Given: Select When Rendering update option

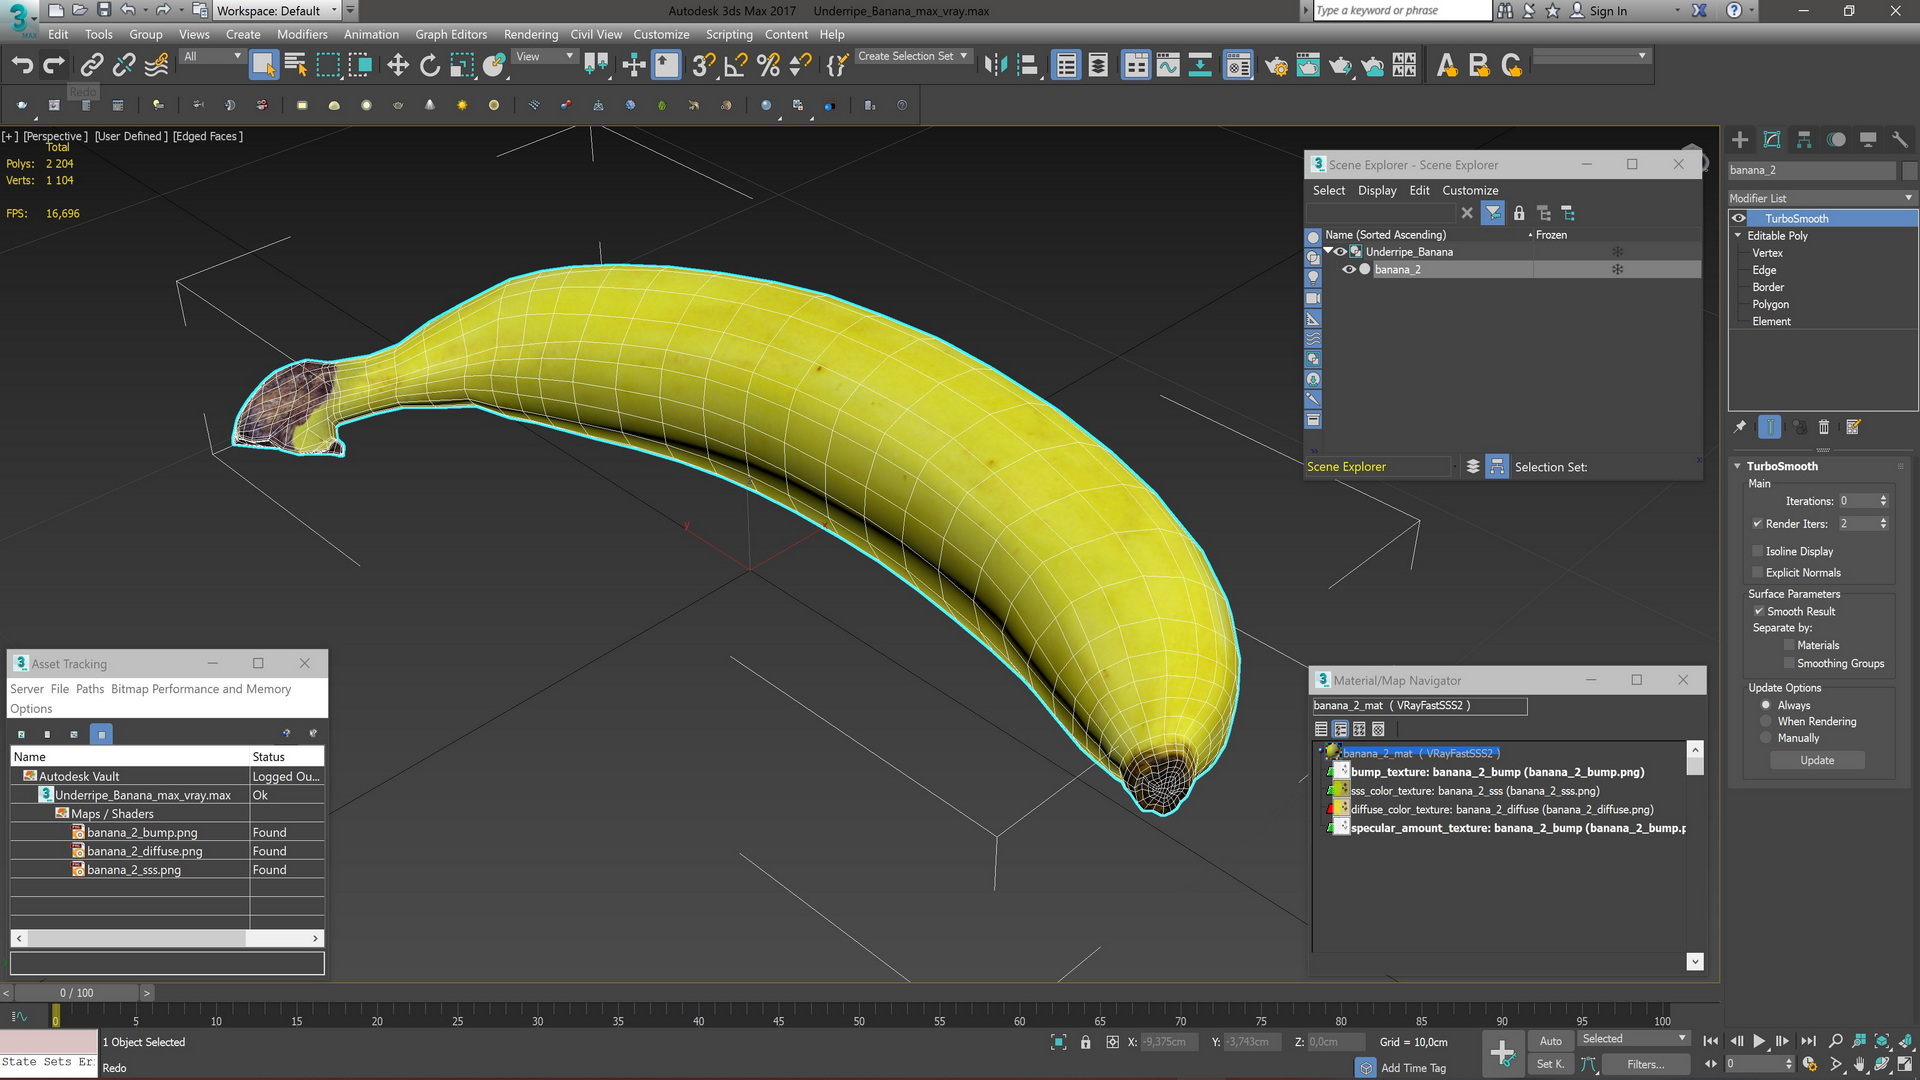Looking at the screenshot, I should click(x=1766, y=722).
